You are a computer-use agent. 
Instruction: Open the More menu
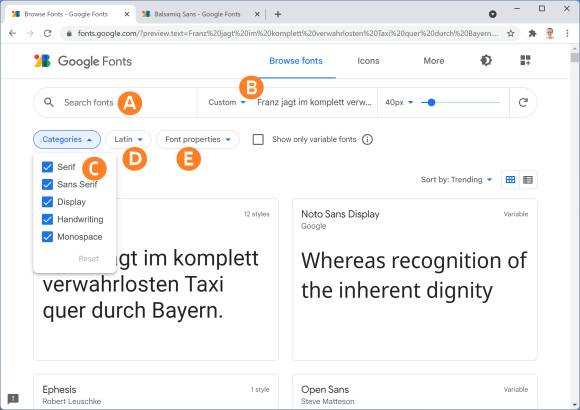click(434, 61)
